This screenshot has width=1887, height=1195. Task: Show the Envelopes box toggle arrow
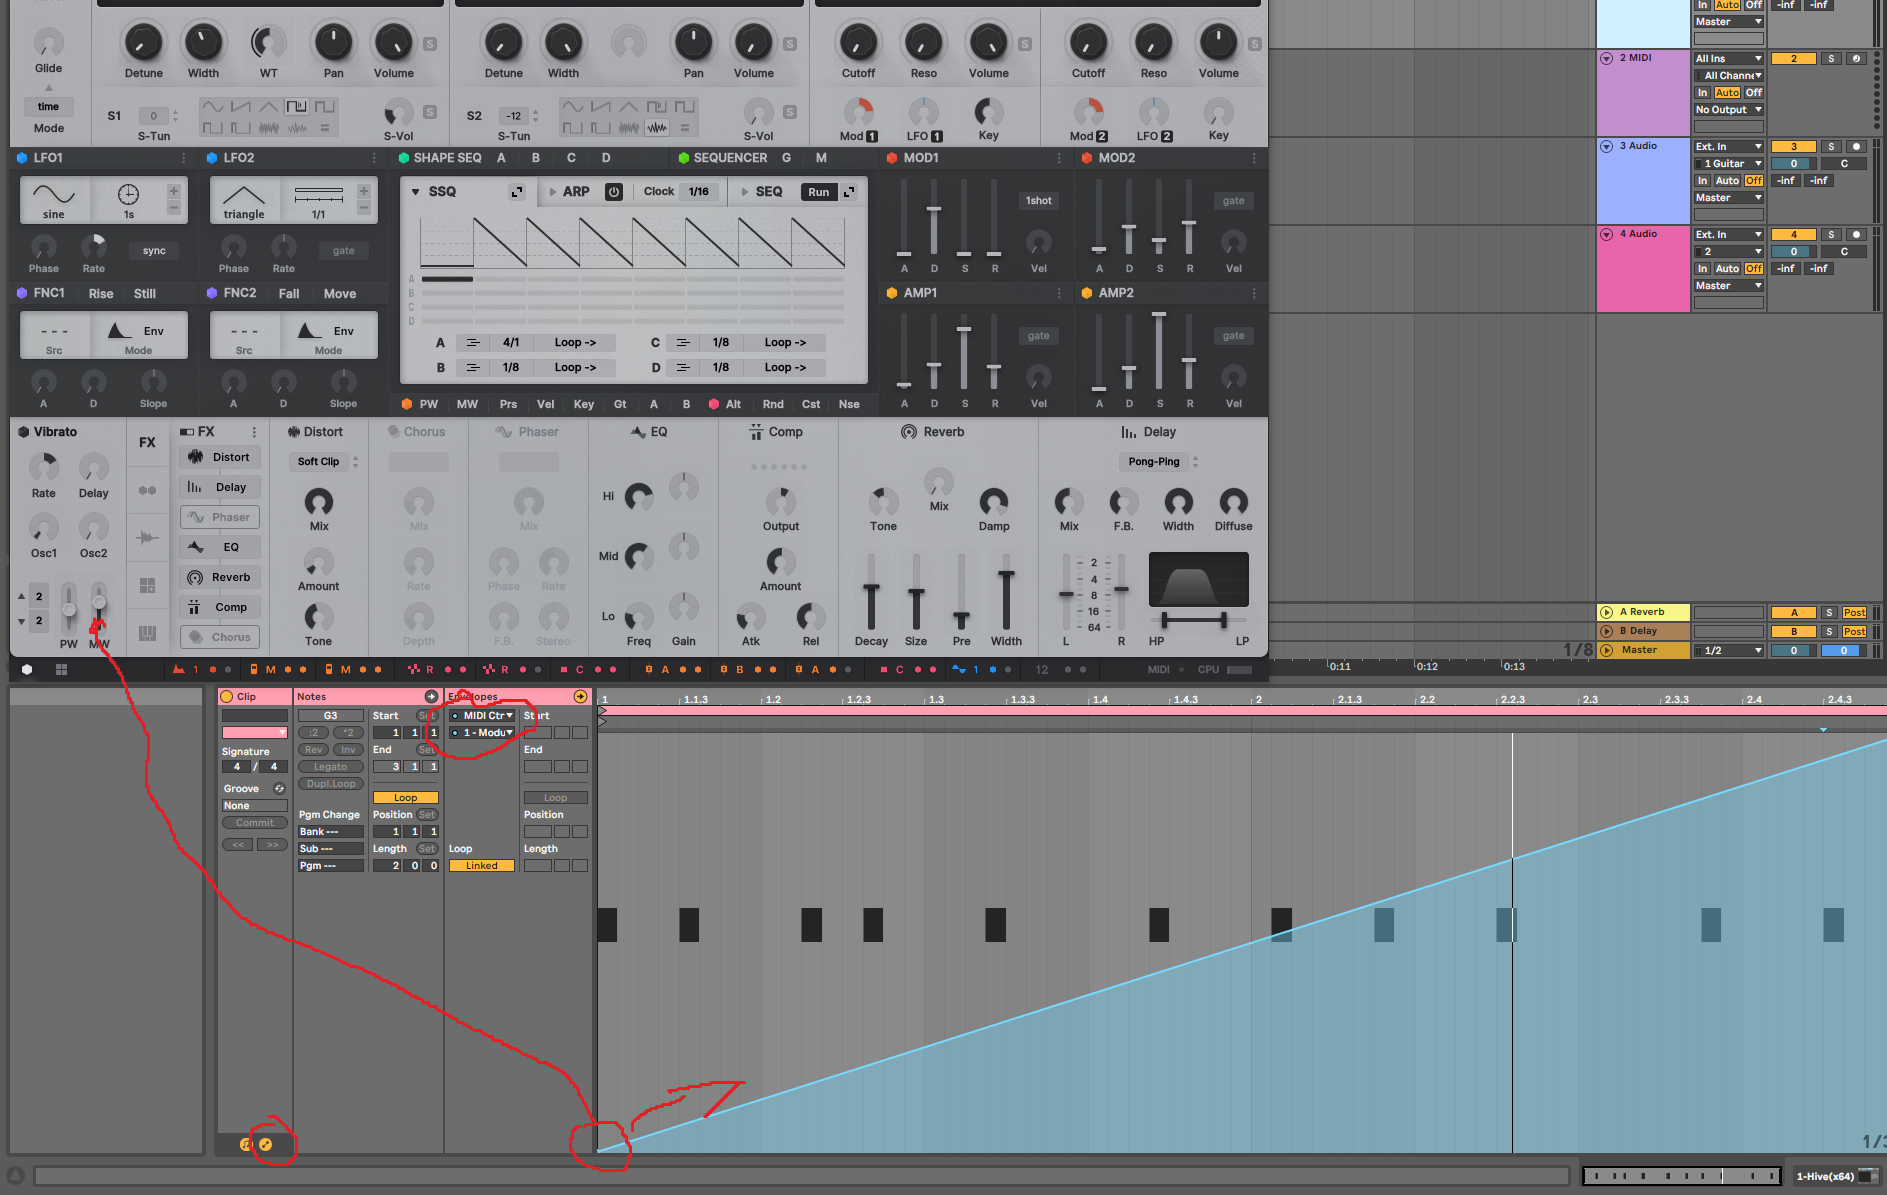point(580,696)
